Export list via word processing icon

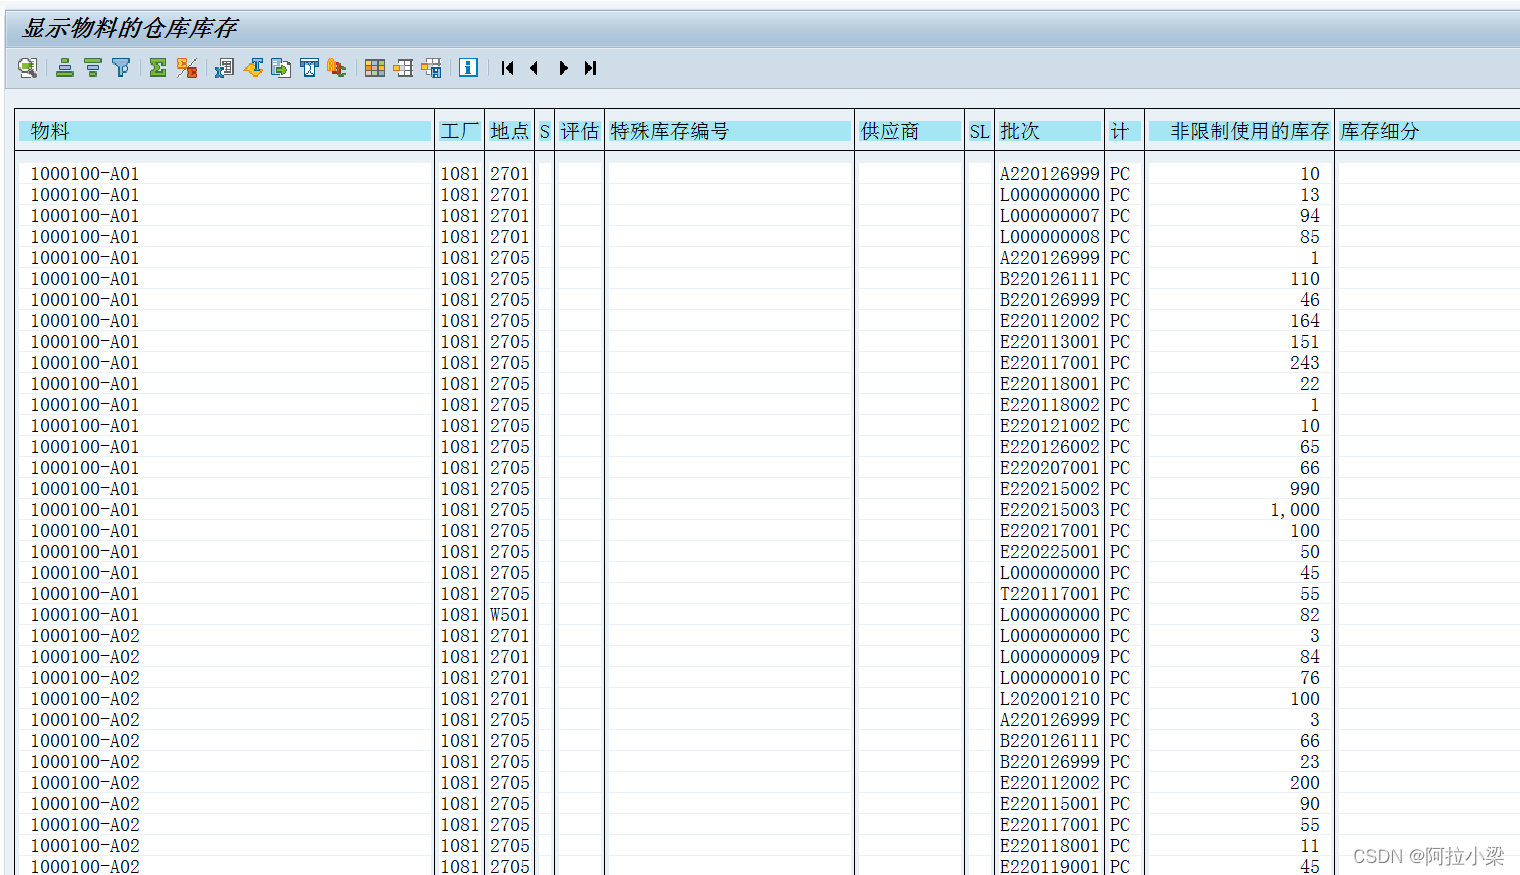[253, 68]
